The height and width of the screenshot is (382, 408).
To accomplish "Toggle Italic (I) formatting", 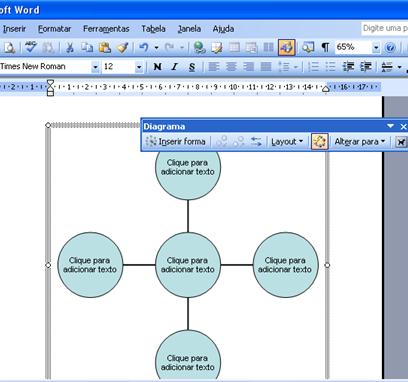I will coord(174,67).
